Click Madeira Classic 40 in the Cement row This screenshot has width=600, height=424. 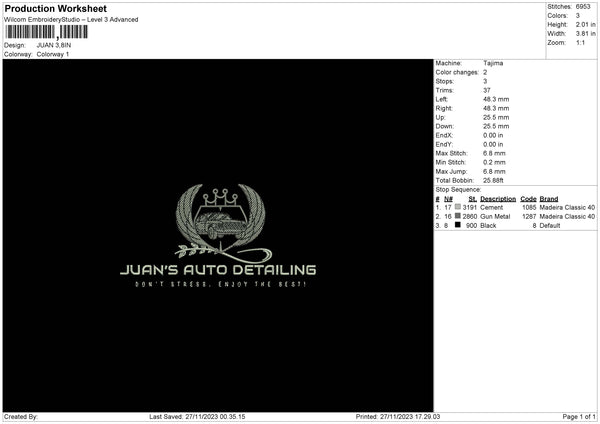[x=567, y=207]
